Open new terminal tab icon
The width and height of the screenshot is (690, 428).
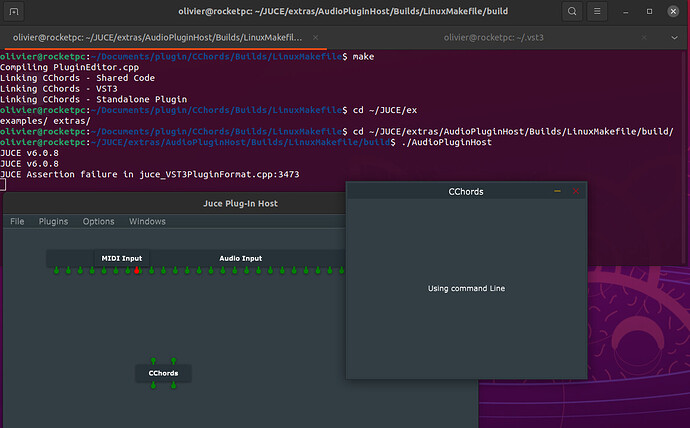[x=14, y=11]
